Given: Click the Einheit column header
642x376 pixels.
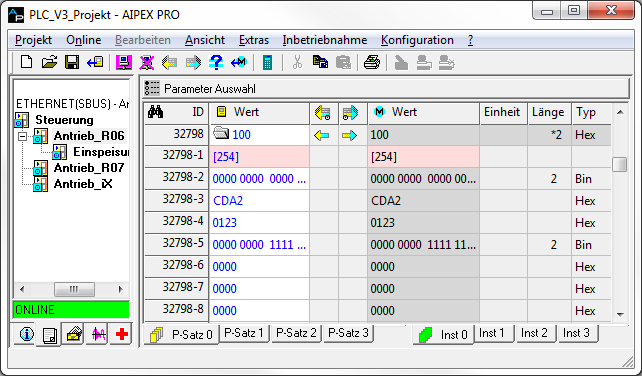Looking at the screenshot, I should tap(503, 112).
